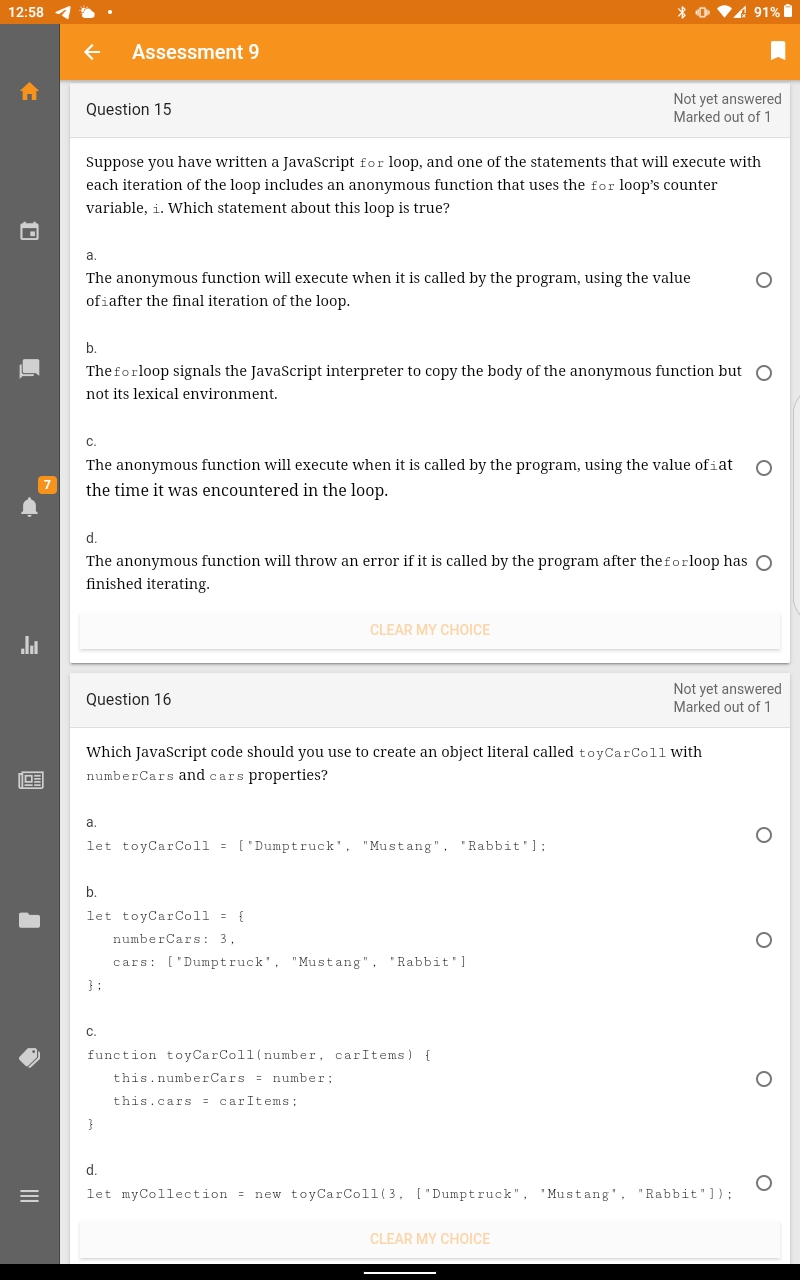
Task: Open the Home icon in the sidebar
Action: click(30, 91)
